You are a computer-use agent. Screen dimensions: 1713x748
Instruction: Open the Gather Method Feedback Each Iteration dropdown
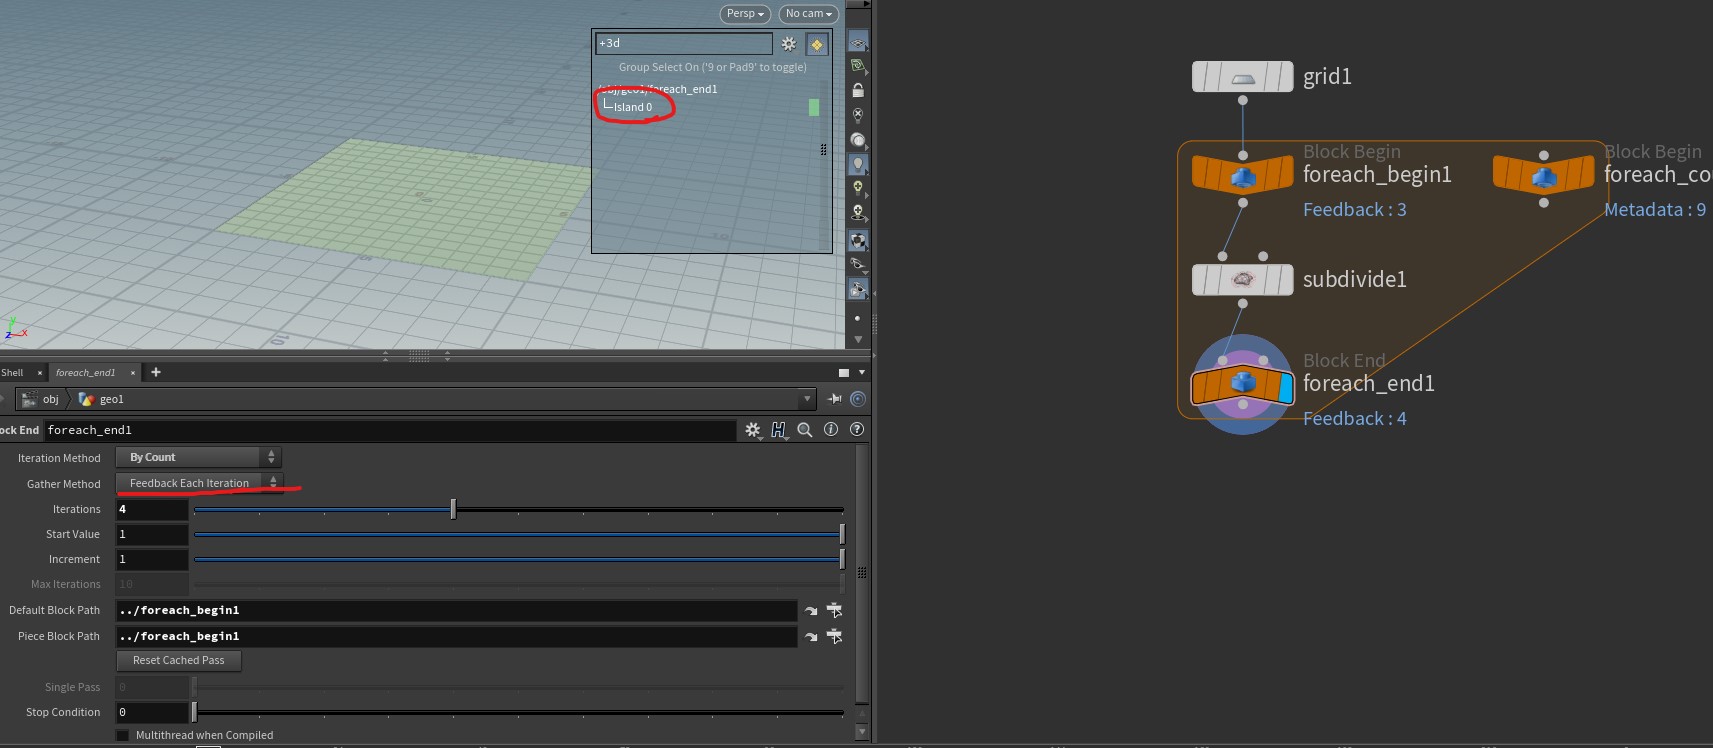199,483
